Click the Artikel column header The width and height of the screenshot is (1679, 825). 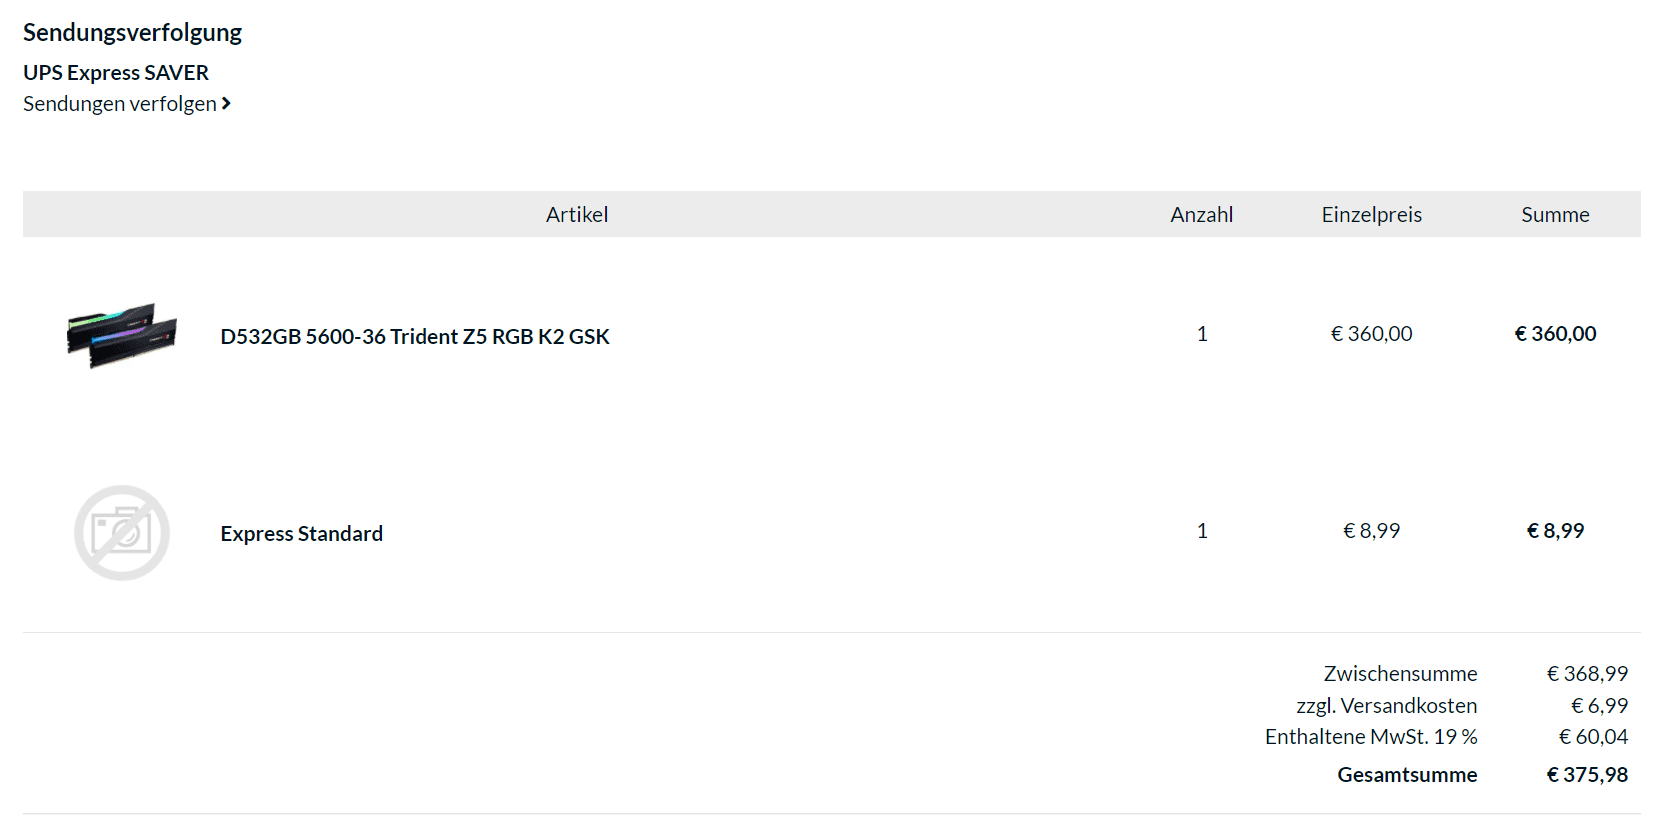(577, 214)
